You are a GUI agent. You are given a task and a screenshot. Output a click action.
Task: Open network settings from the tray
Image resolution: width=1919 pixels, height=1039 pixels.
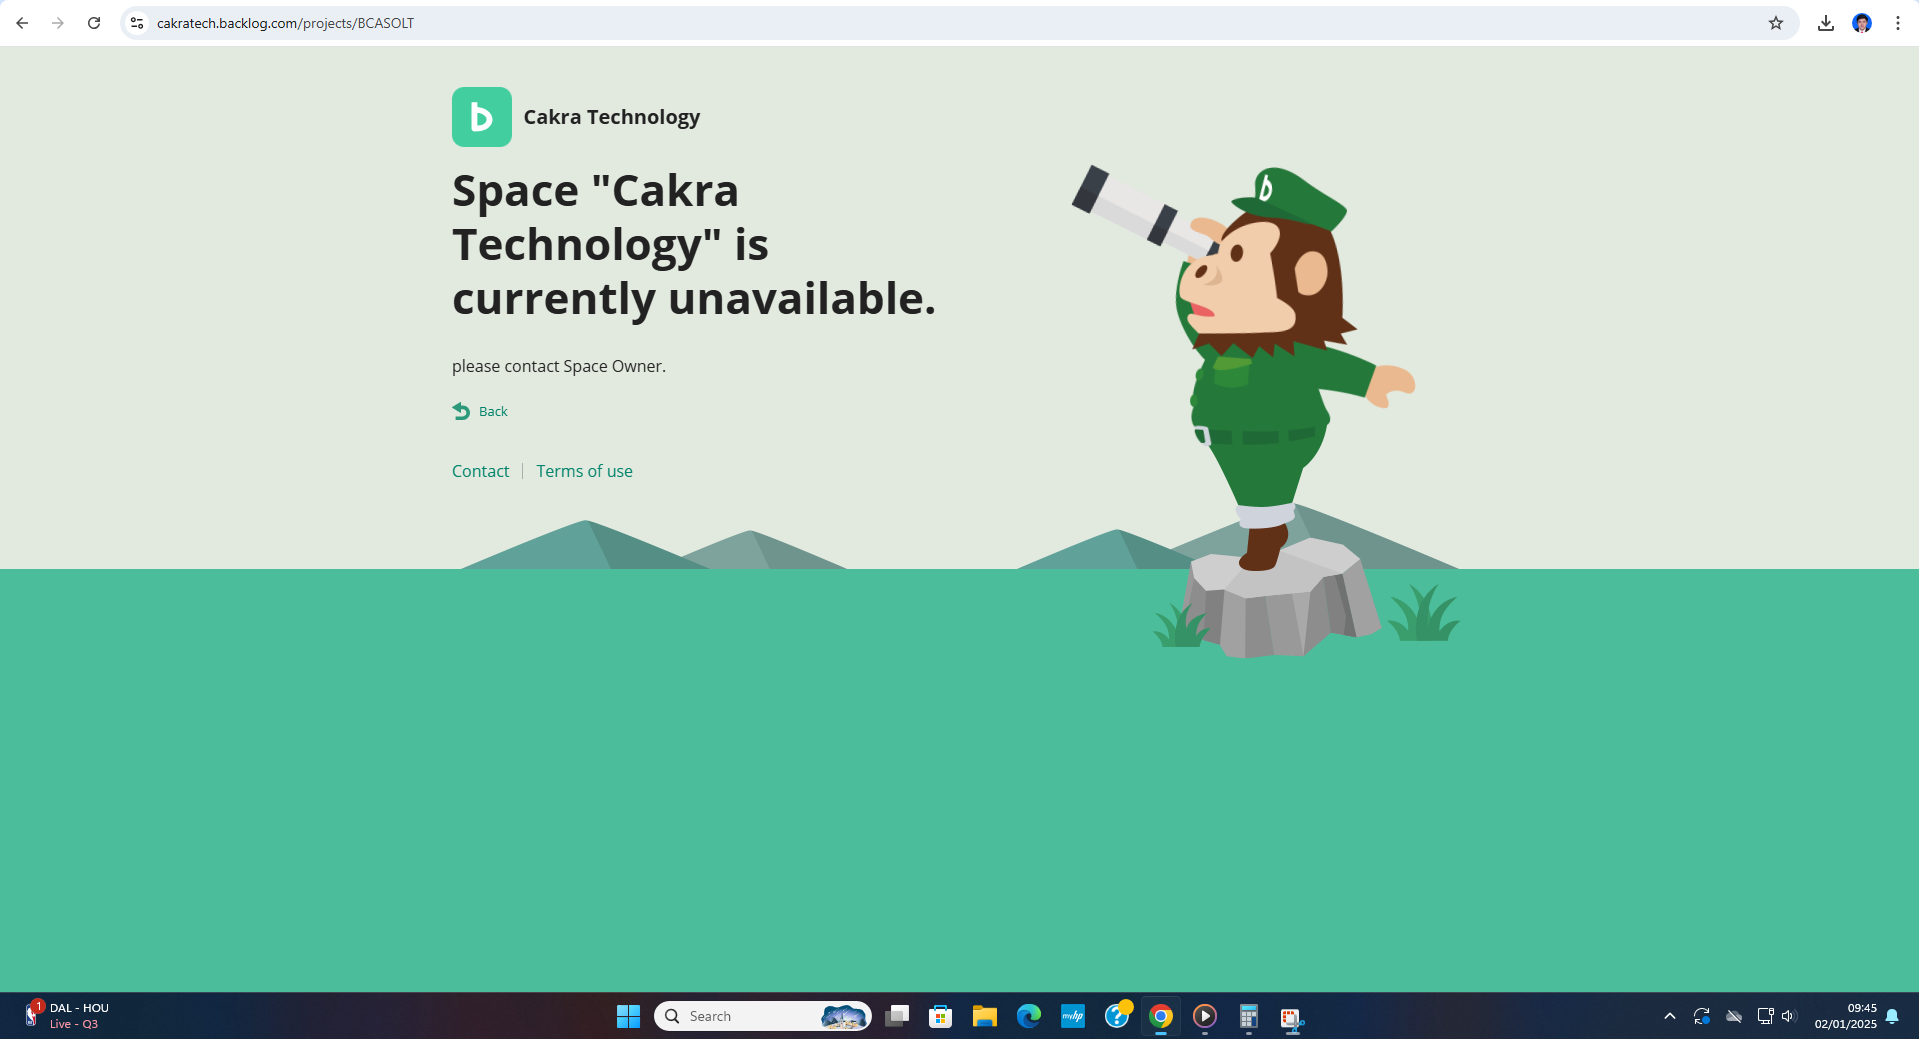pyautogui.click(x=1765, y=1016)
